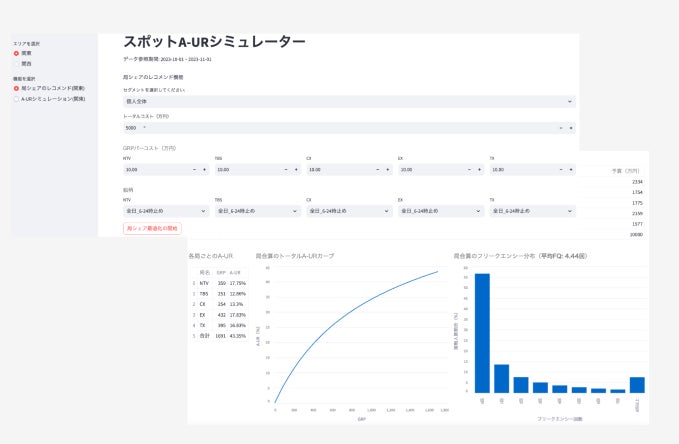
Task: Decrease total cost with the minus stepper
Action: pos(561,128)
